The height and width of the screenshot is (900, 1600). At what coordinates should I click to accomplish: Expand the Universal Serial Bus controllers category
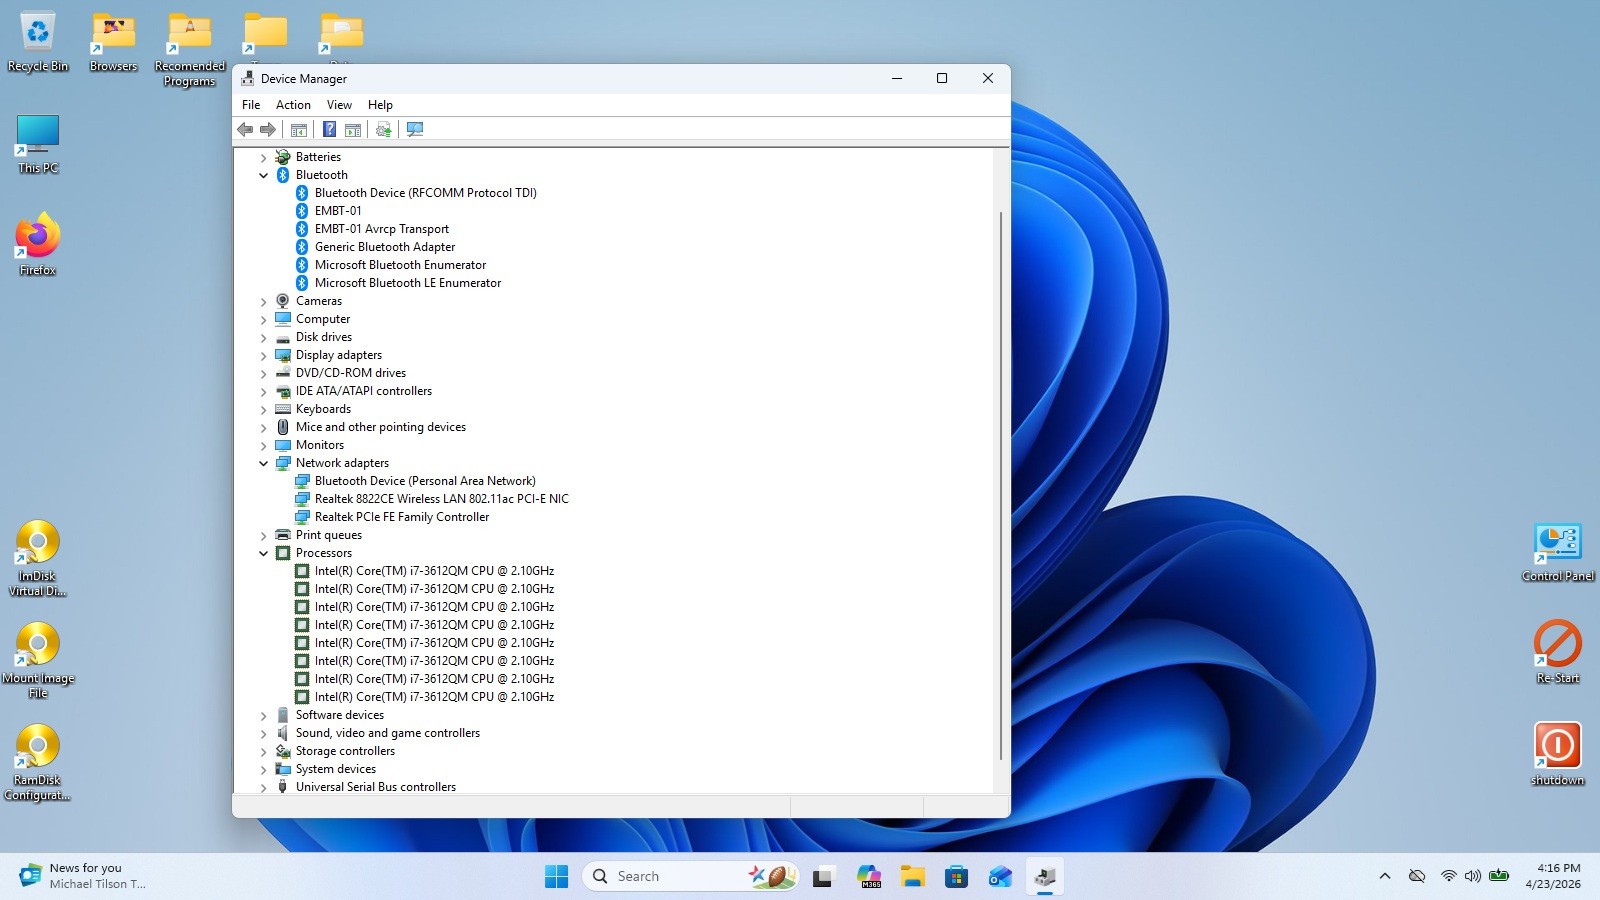point(264,788)
